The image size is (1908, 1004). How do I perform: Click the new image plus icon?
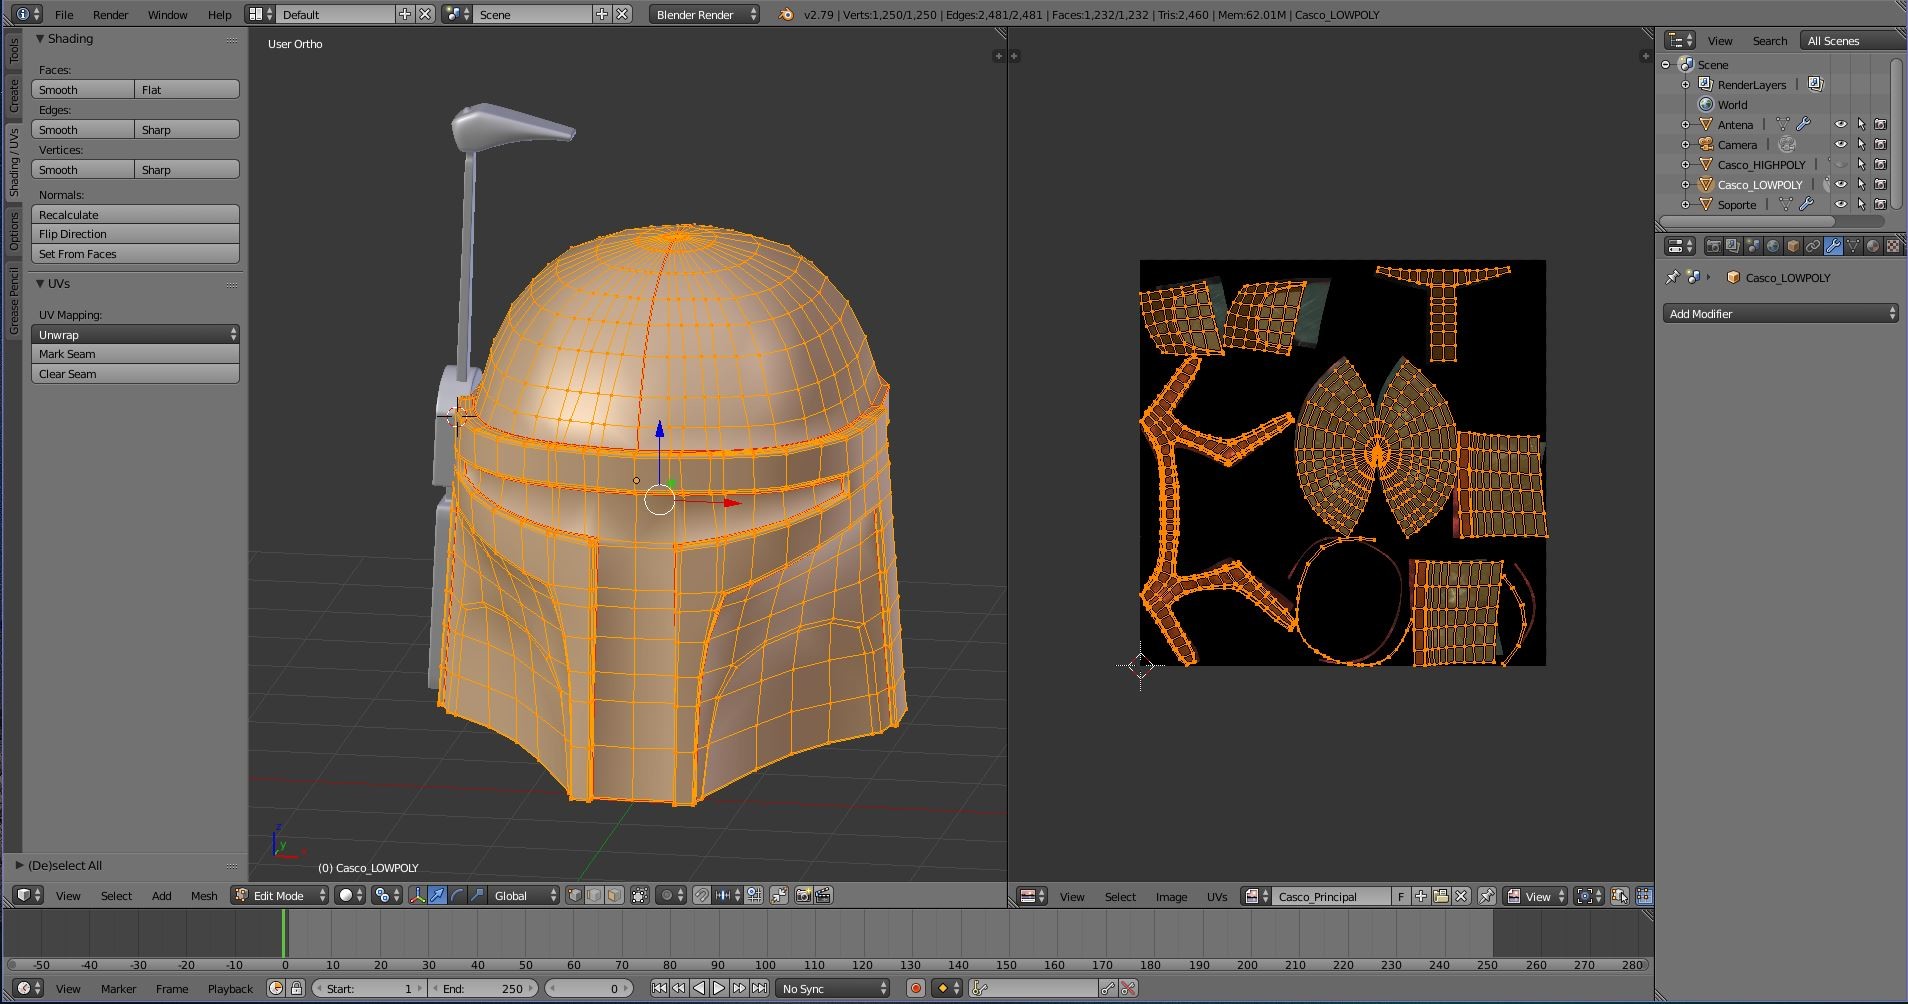pos(1421,896)
